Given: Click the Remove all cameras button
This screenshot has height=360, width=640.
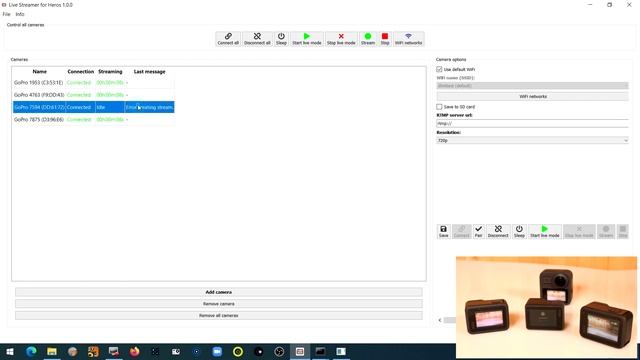Looking at the screenshot, I should [x=219, y=316].
